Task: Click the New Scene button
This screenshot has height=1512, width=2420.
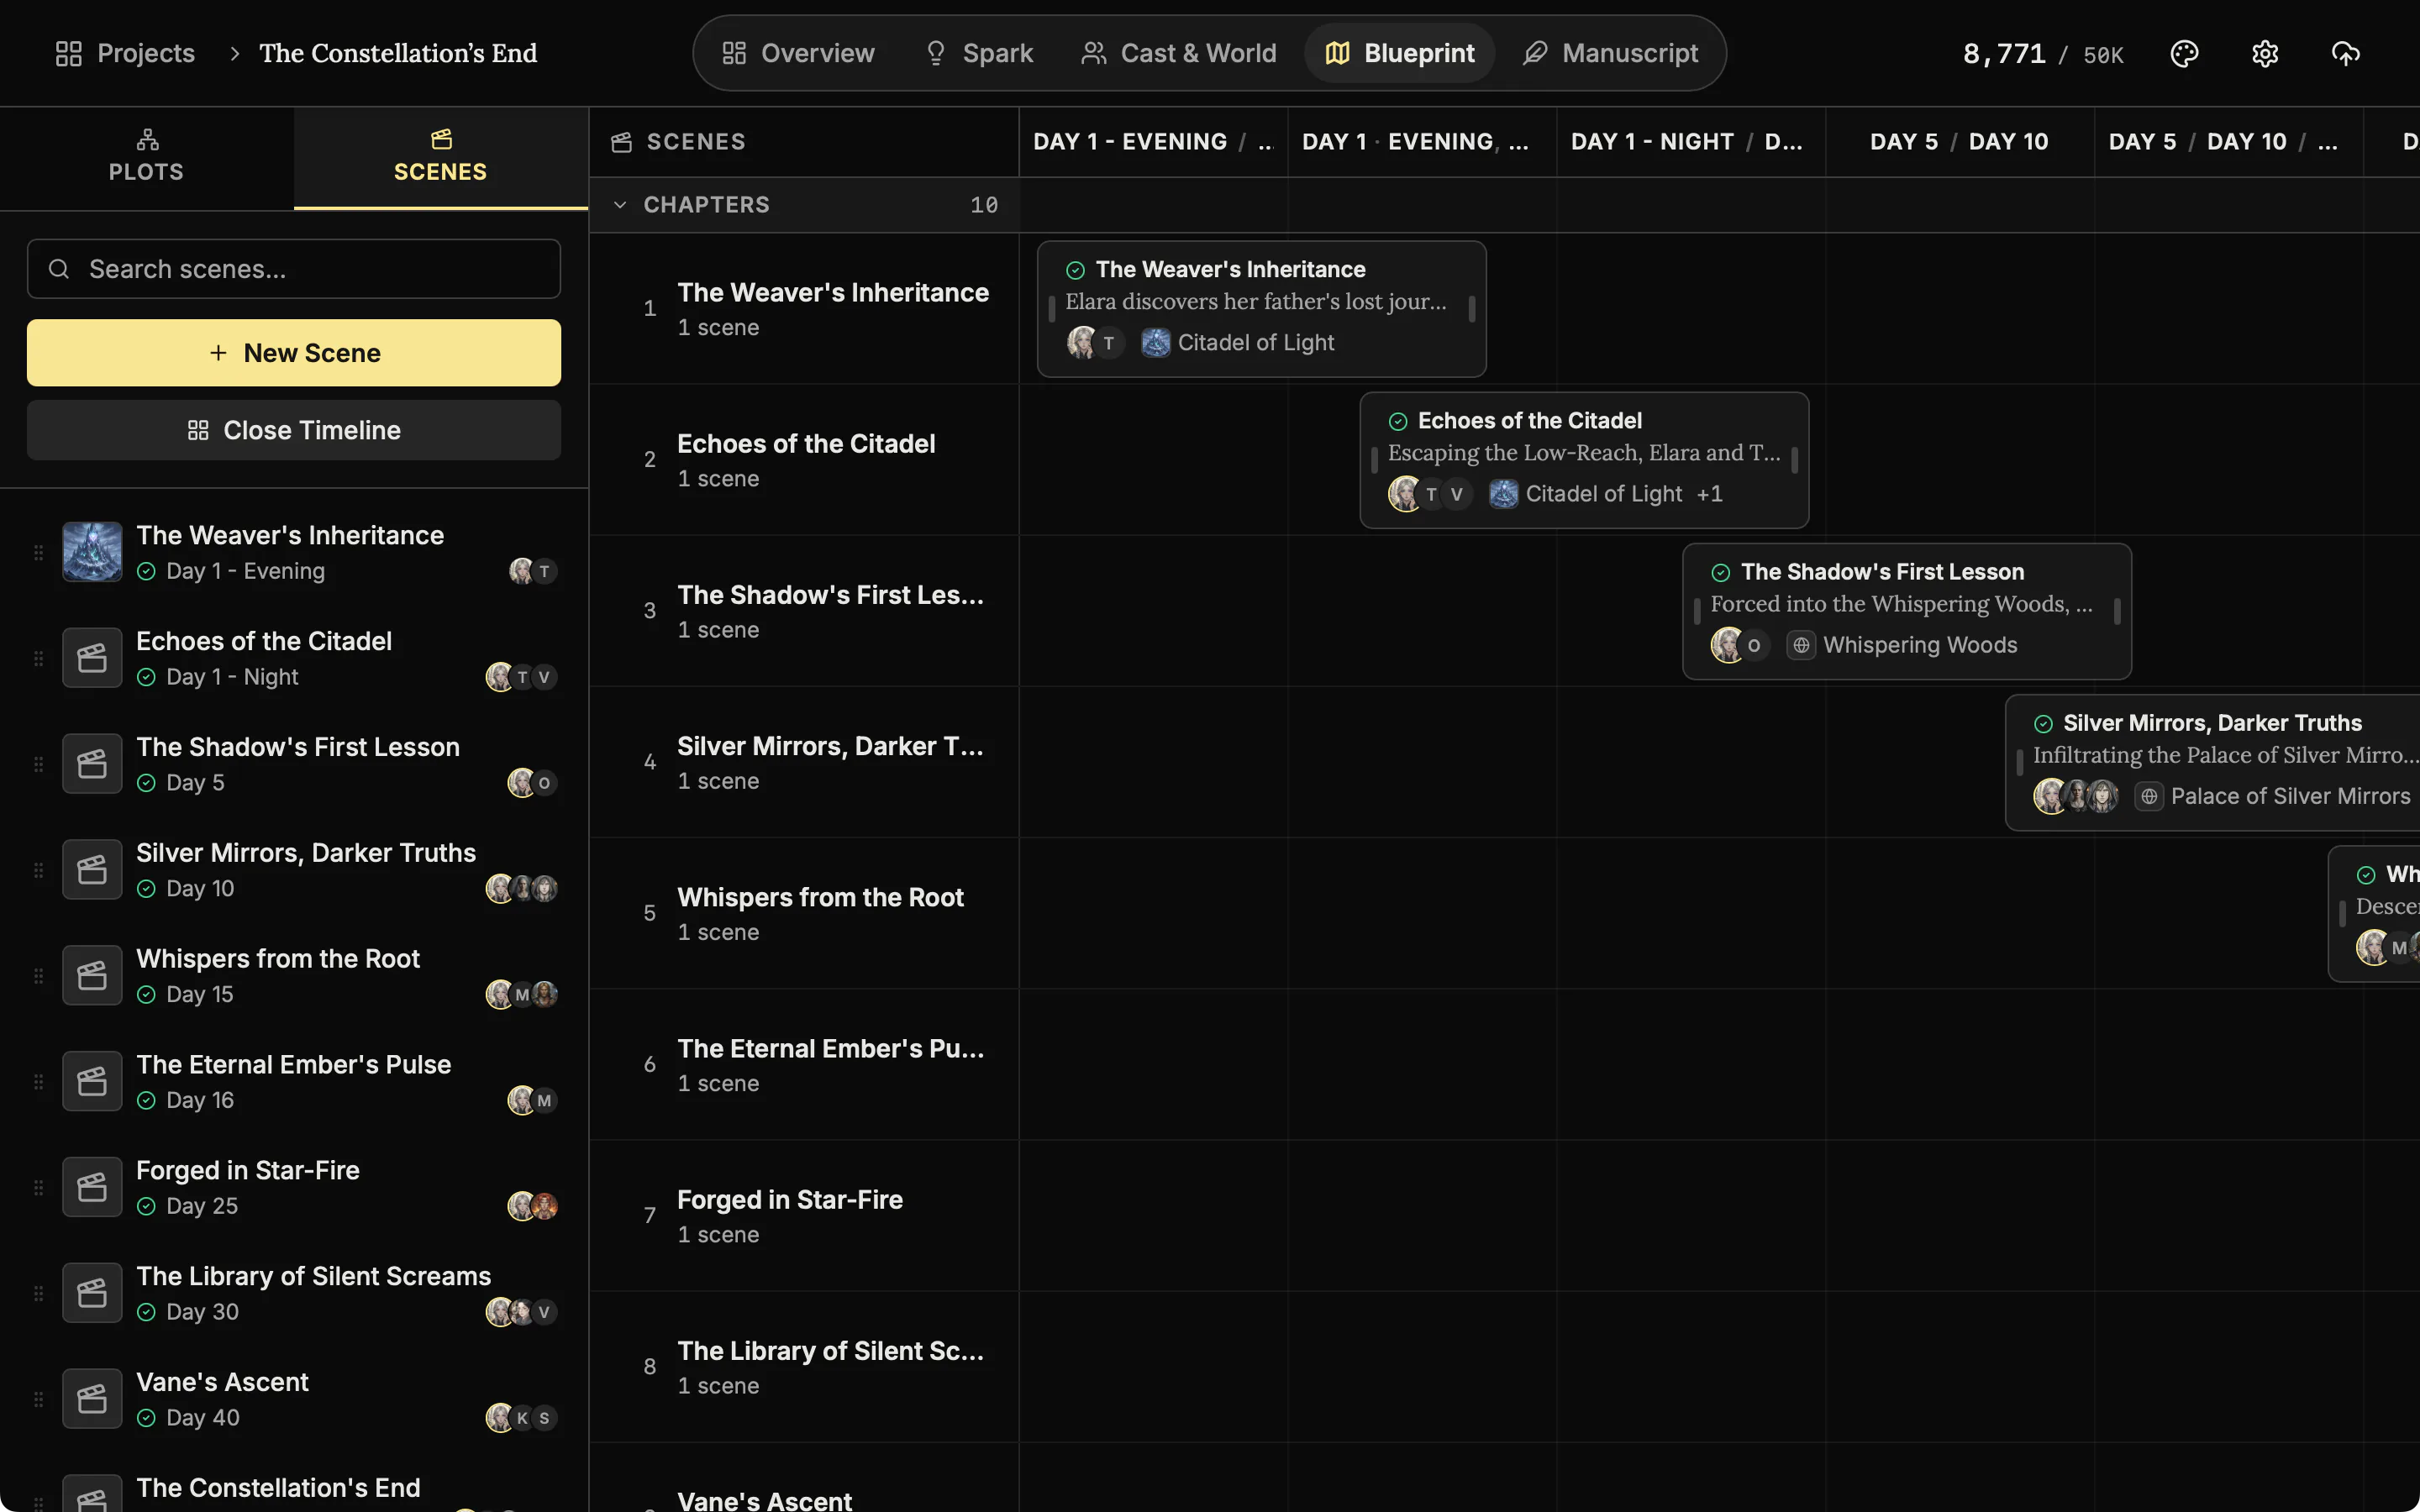Action: (x=294, y=353)
